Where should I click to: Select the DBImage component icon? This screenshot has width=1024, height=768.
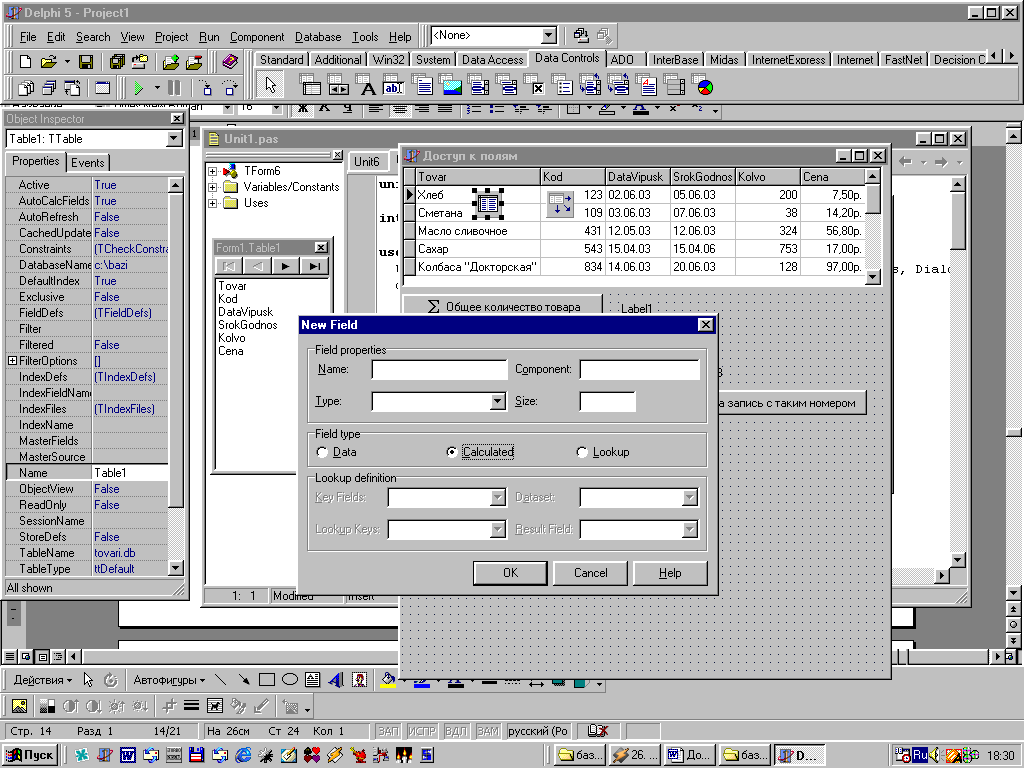tap(451, 85)
